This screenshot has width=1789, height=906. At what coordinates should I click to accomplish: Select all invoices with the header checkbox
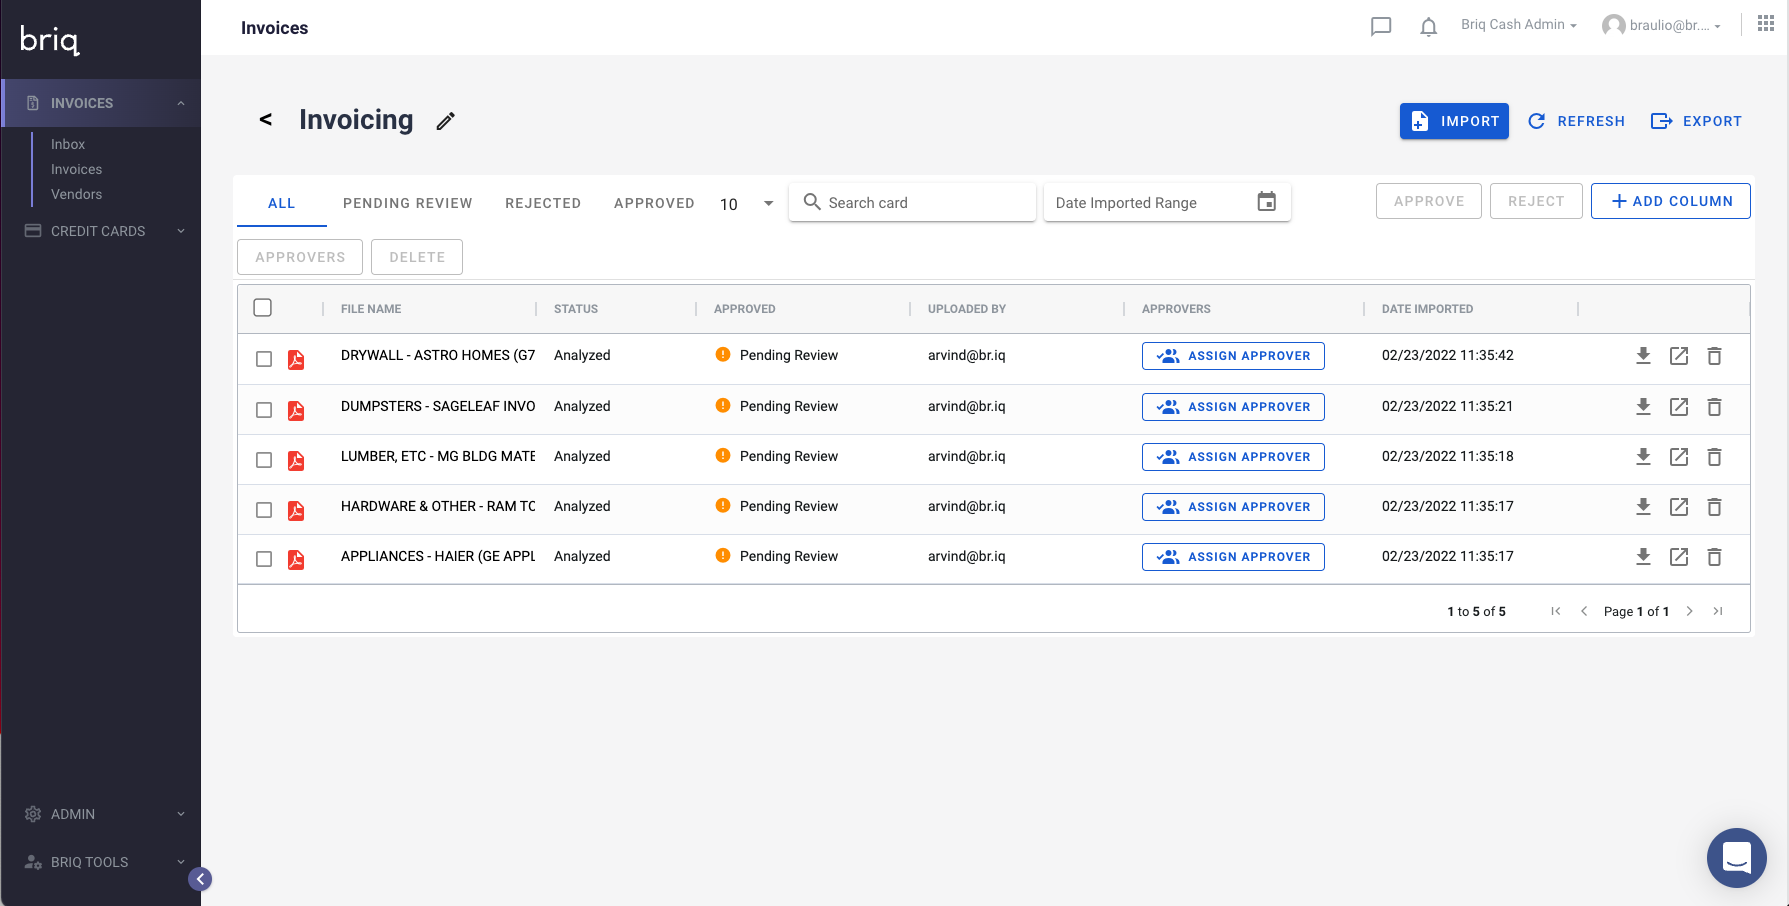click(x=263, y=307)
